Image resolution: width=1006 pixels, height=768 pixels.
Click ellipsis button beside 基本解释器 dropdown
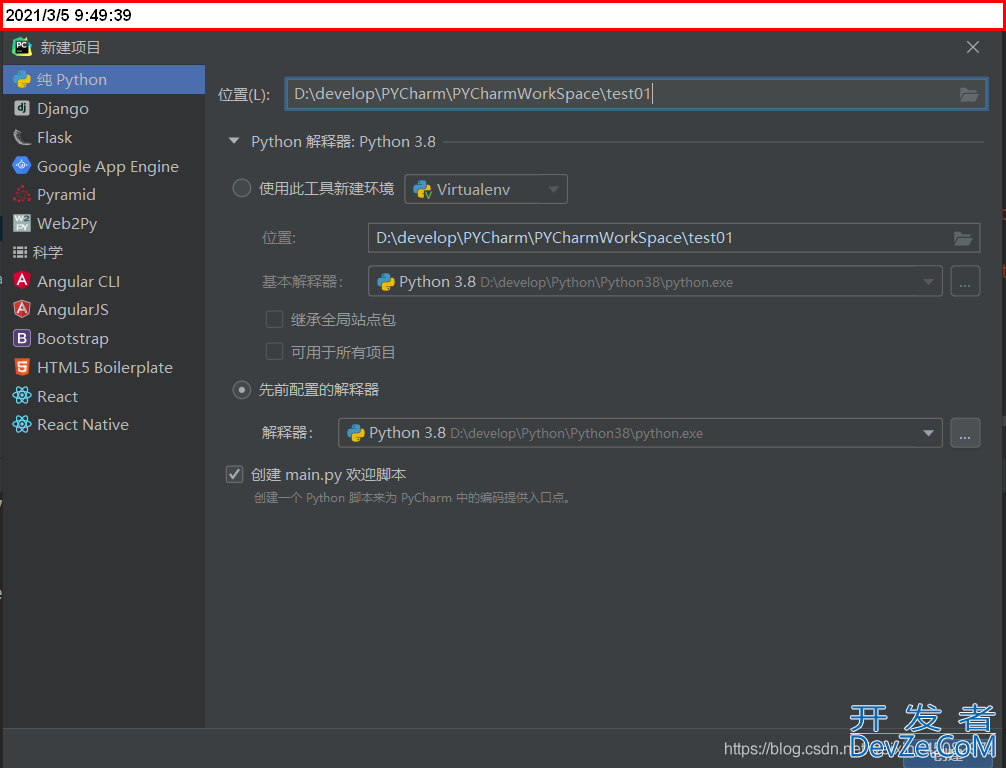click(x=965, y=282)
